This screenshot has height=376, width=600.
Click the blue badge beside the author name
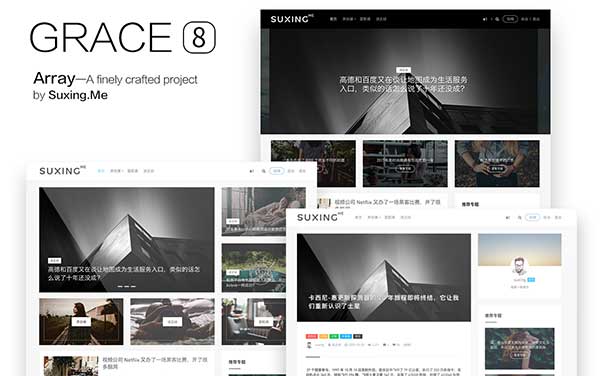tap(531, 280)
